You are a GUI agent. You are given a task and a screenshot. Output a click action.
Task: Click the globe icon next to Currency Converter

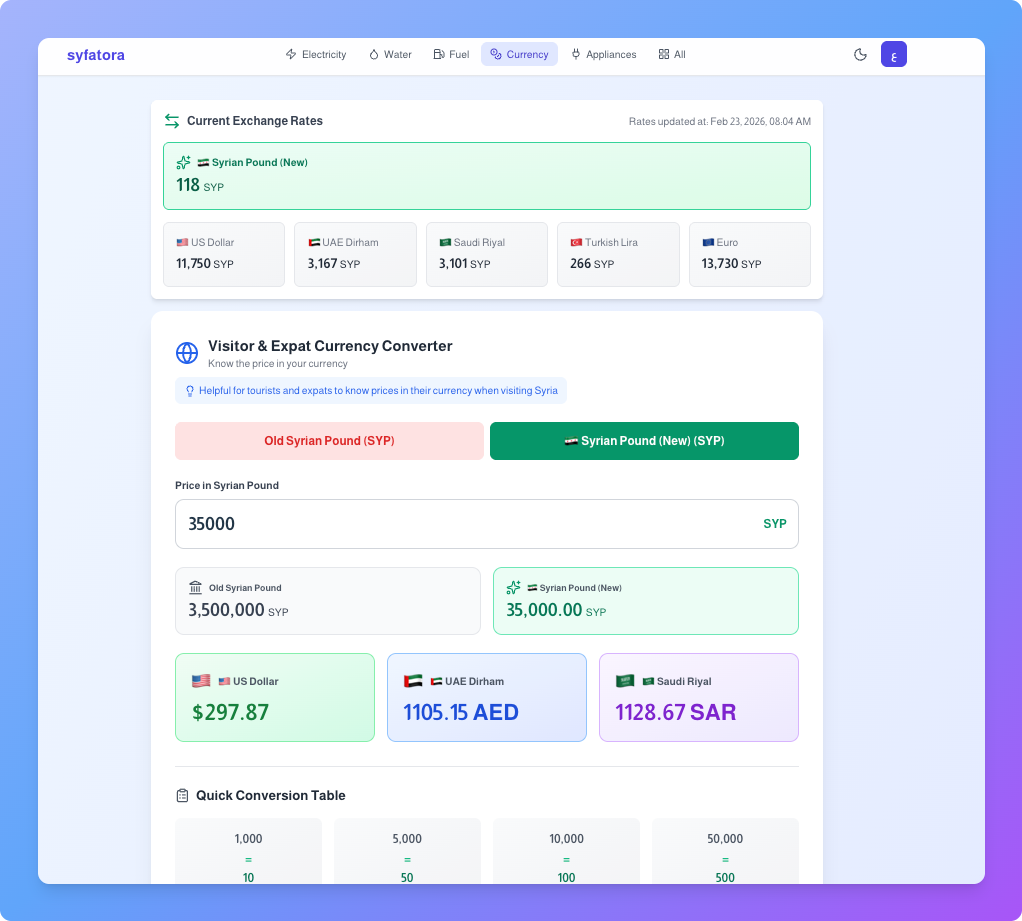pos(187,353)
